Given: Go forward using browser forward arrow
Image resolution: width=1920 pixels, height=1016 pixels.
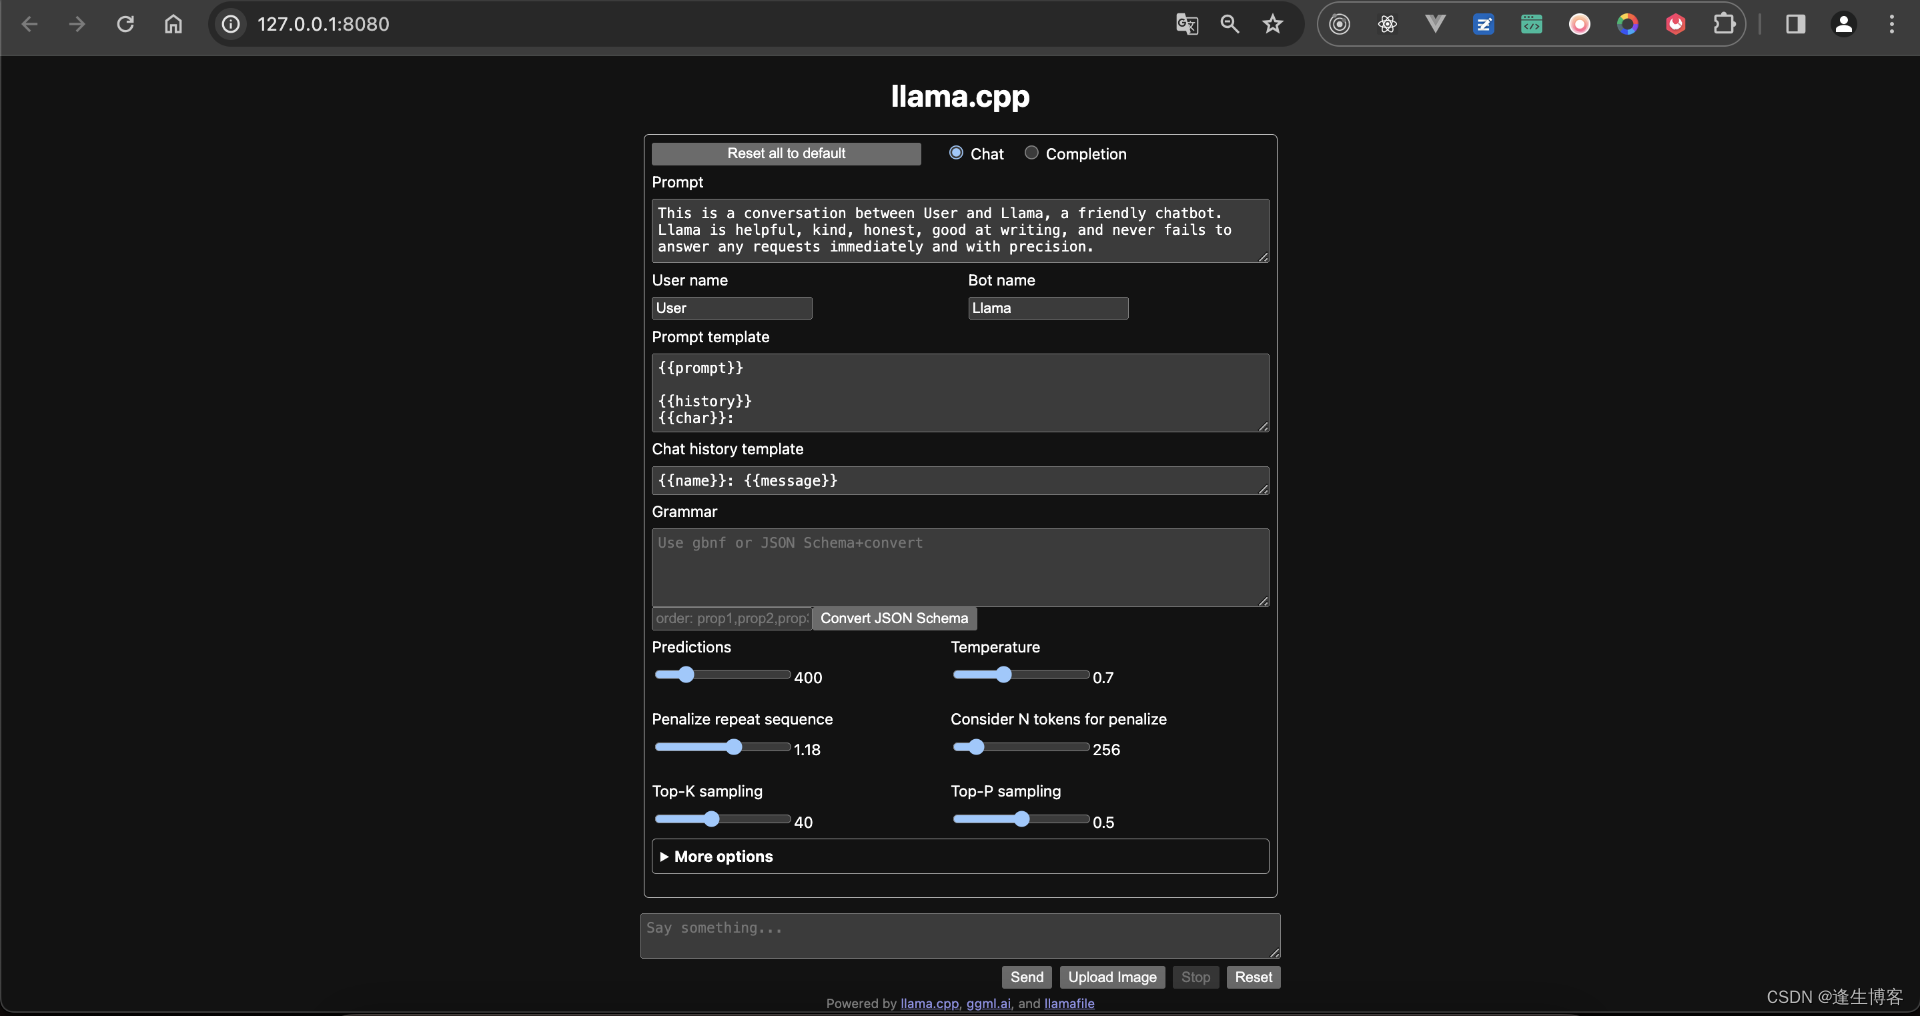Looking at the screenshot, I should (77, 24).
